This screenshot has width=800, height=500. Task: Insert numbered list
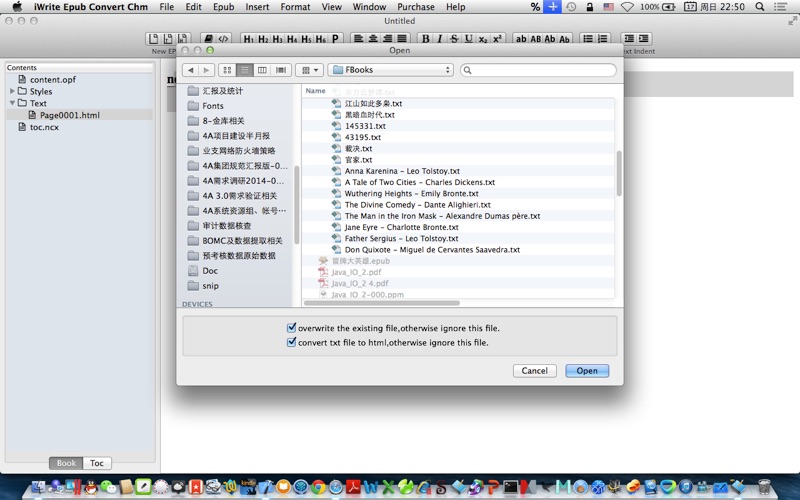coord(603,39)
